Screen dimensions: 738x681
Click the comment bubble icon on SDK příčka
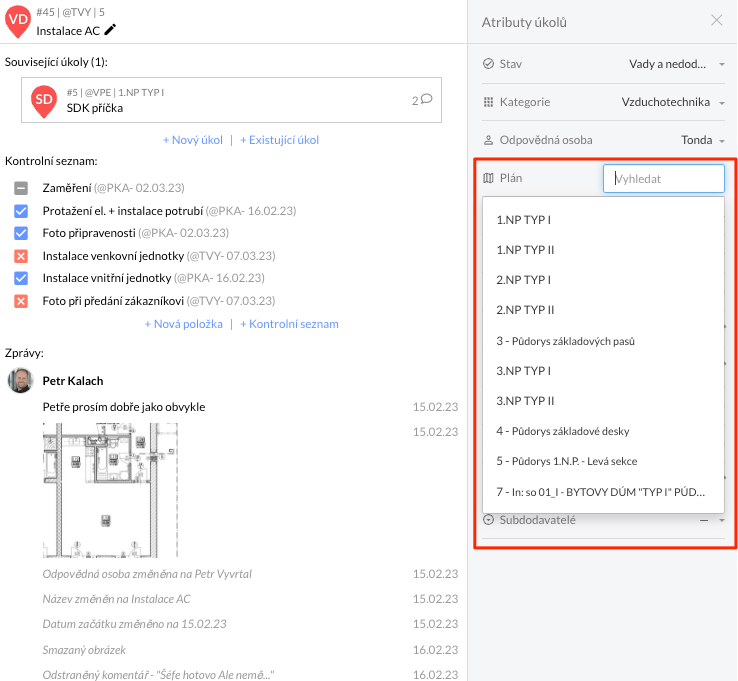coord(426,99)
